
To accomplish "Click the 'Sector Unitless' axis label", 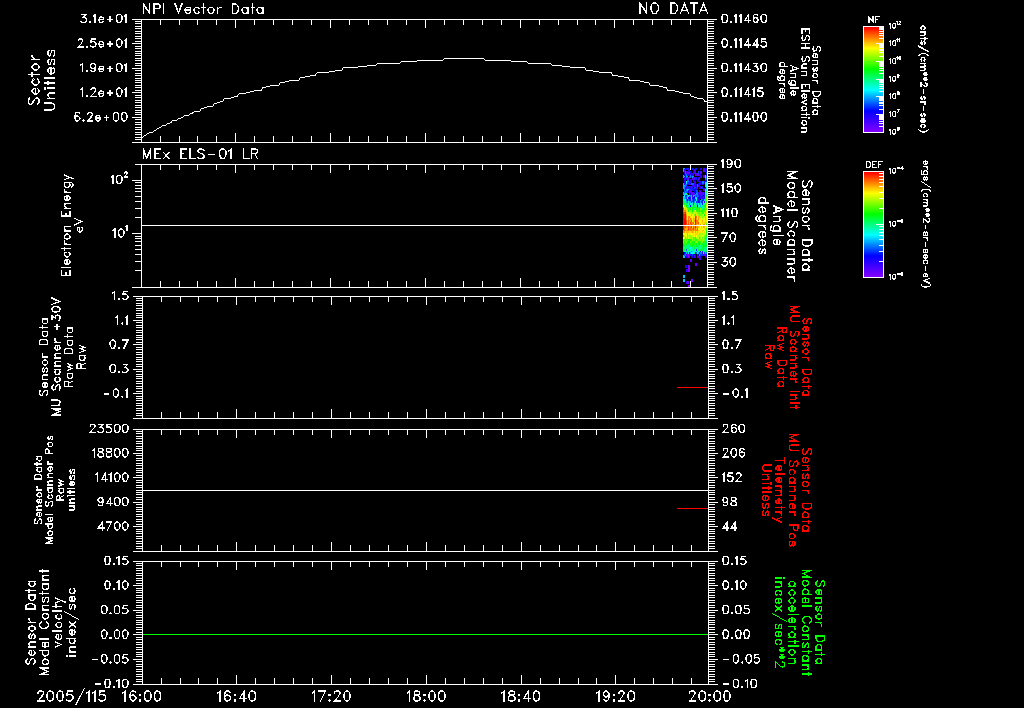I will pyautogui.click(x=42, y=80).
